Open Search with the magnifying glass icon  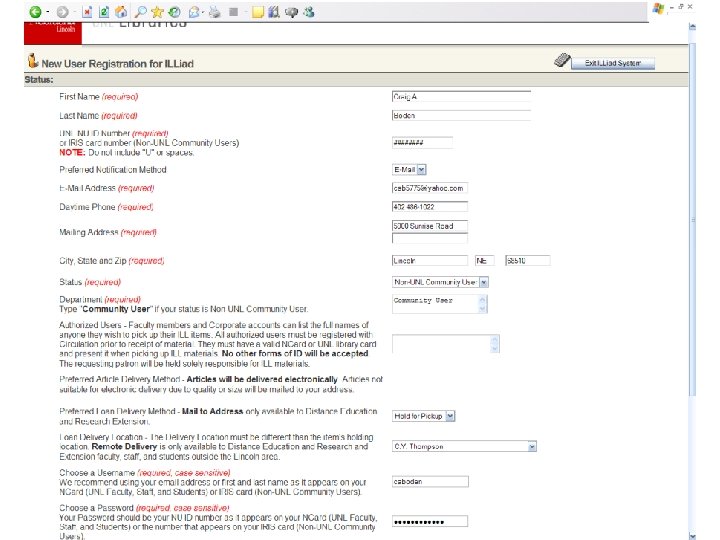[141, 12]
